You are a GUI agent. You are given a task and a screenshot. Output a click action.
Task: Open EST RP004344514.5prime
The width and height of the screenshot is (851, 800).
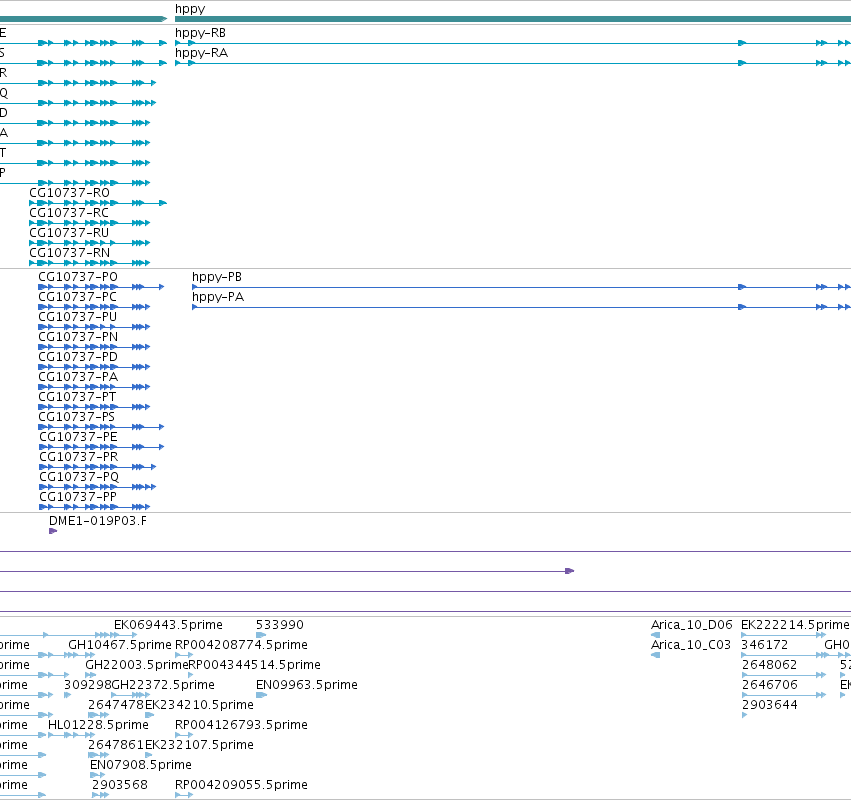(254, 665)
